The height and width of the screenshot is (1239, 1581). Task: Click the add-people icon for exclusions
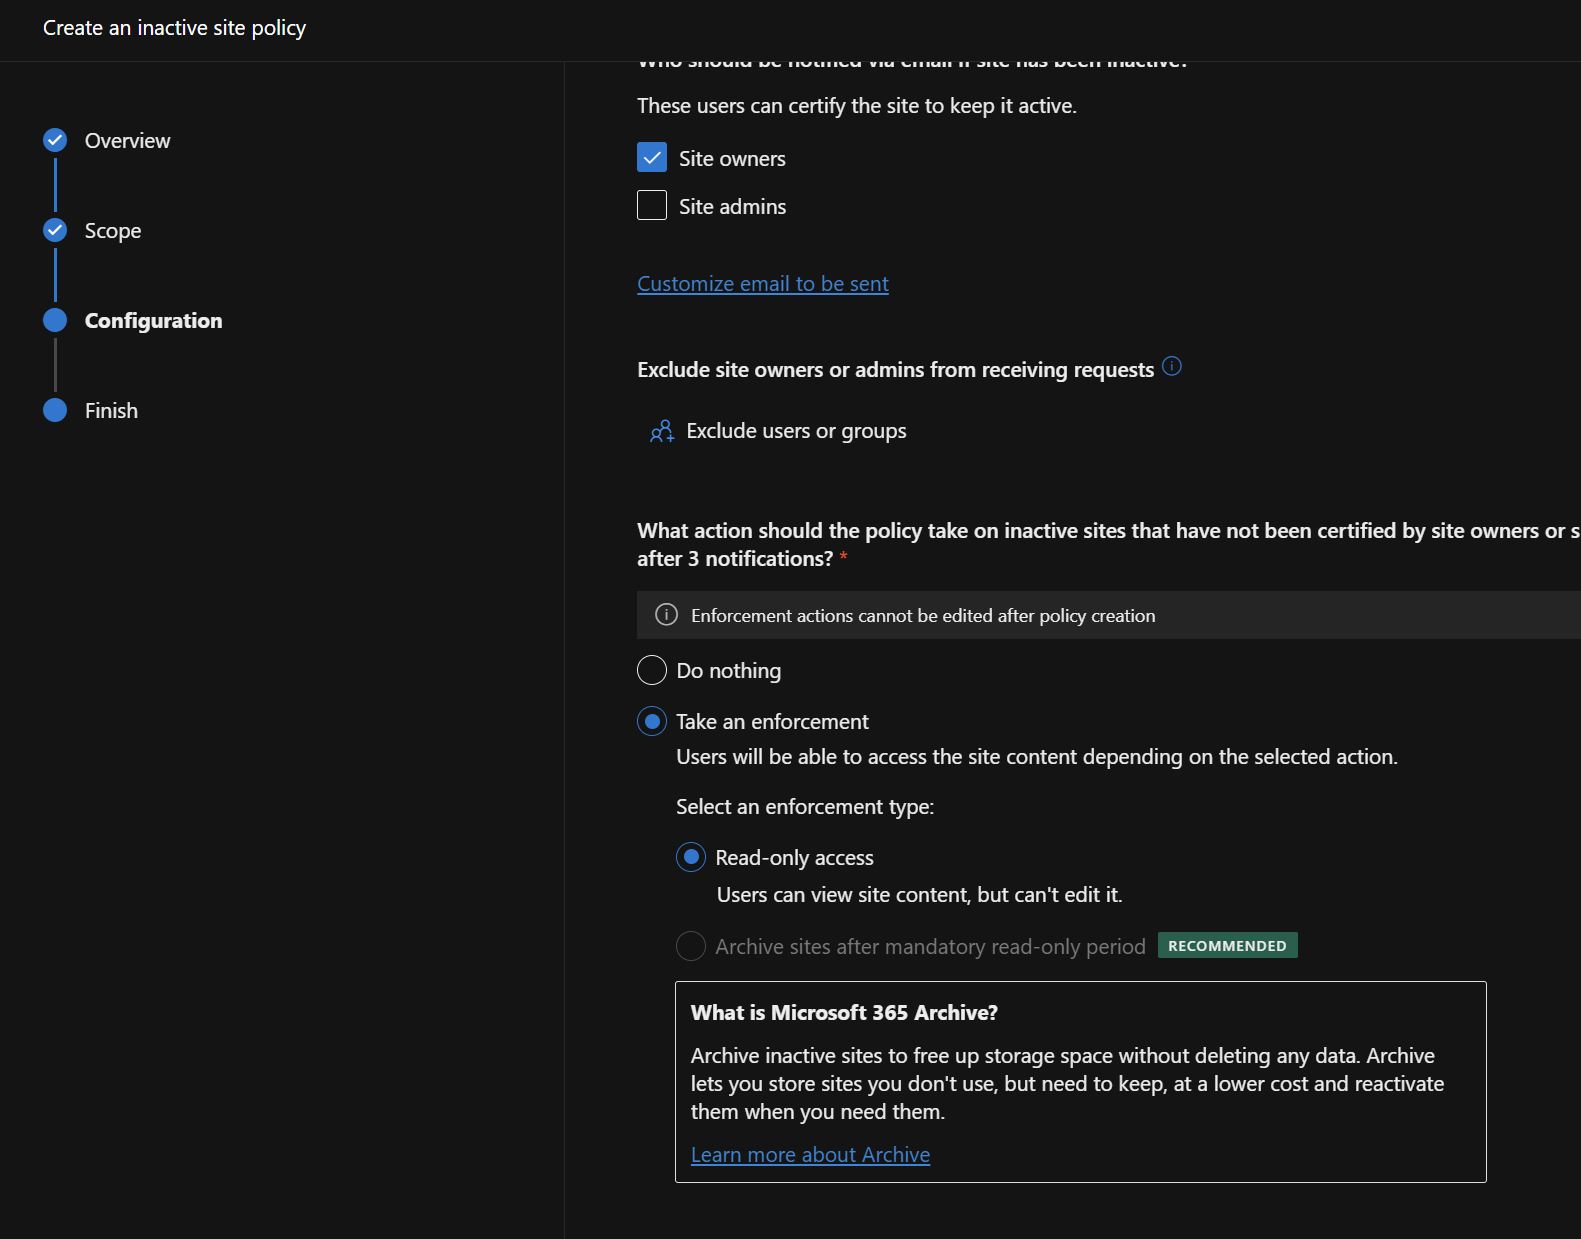pyautogui.click(x=662, y=432)
